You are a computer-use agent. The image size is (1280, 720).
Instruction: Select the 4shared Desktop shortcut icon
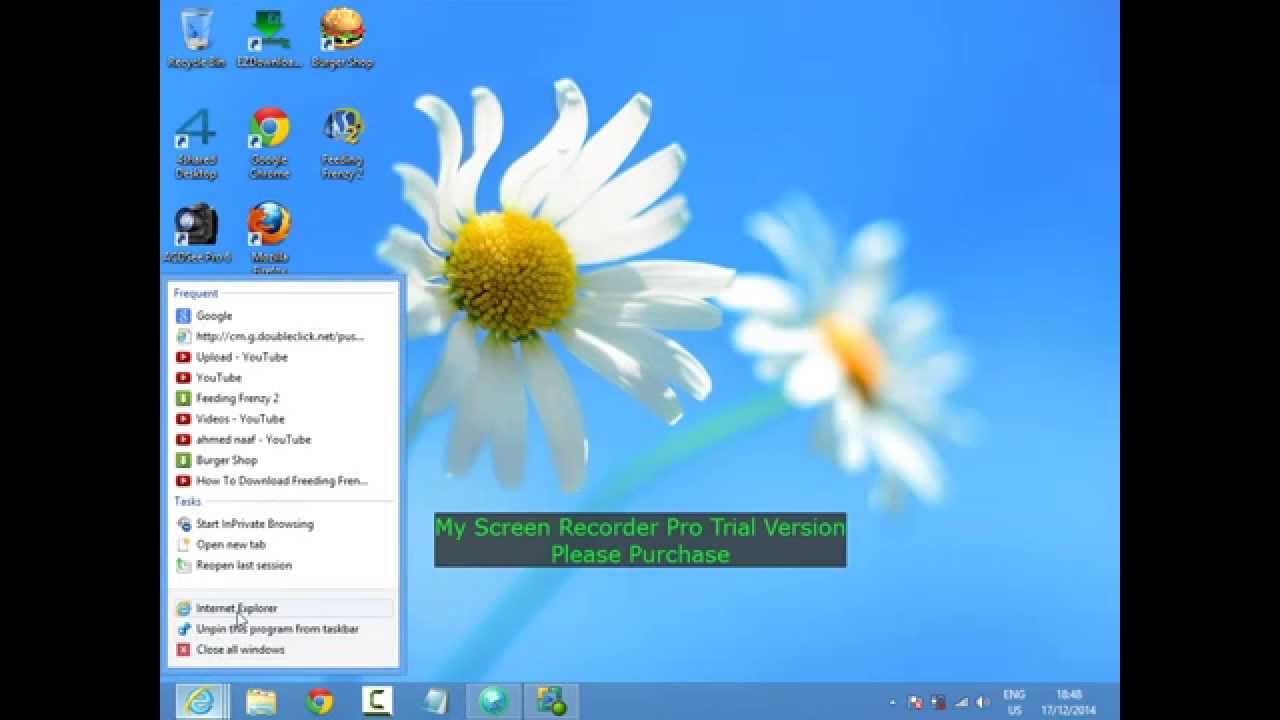click(196, 143)
